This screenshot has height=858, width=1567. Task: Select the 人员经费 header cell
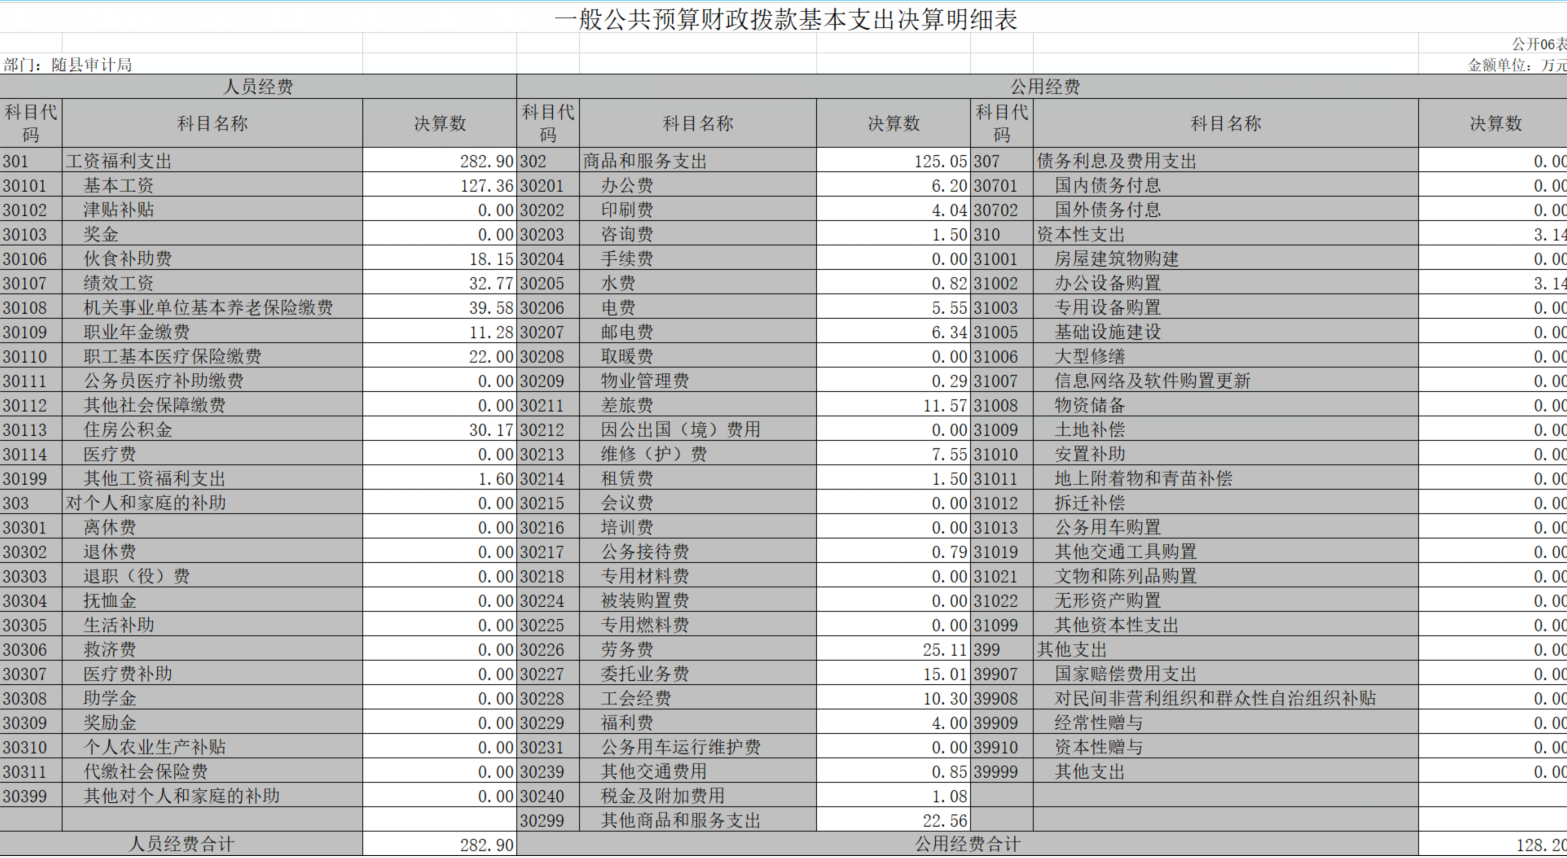258,87
